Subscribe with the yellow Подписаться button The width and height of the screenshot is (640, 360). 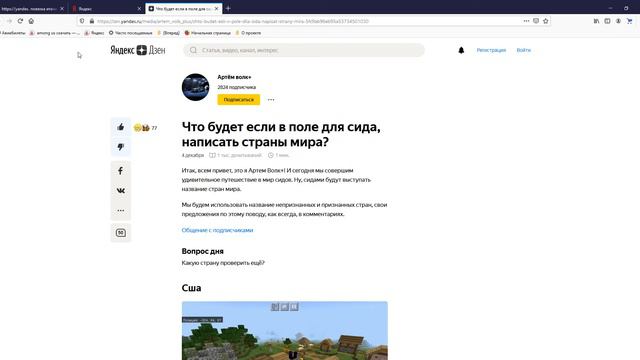238,99
